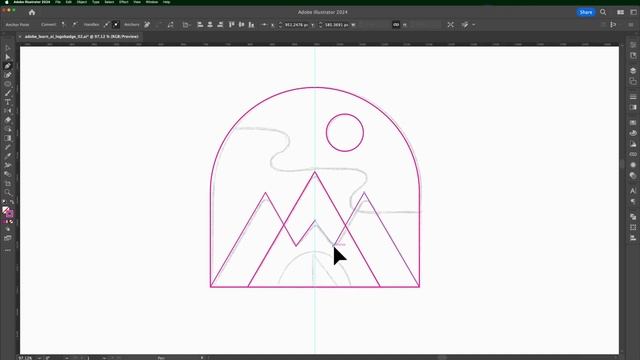The image size is (640, 360).
Task: Open Edit Toolbar three-dots button
Action: click(8, 250)
